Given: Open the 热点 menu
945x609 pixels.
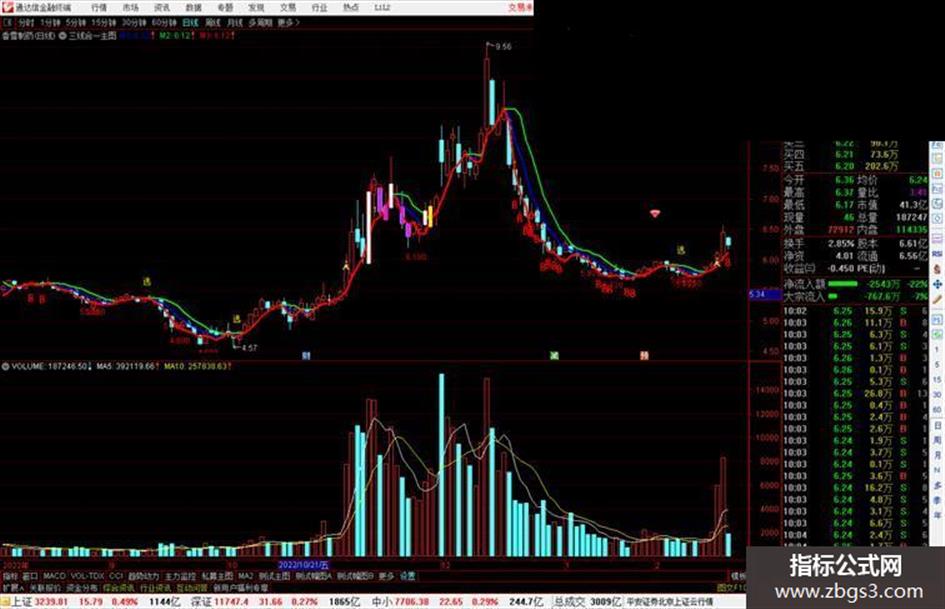Looking at the screenshot, I should 350,7.
